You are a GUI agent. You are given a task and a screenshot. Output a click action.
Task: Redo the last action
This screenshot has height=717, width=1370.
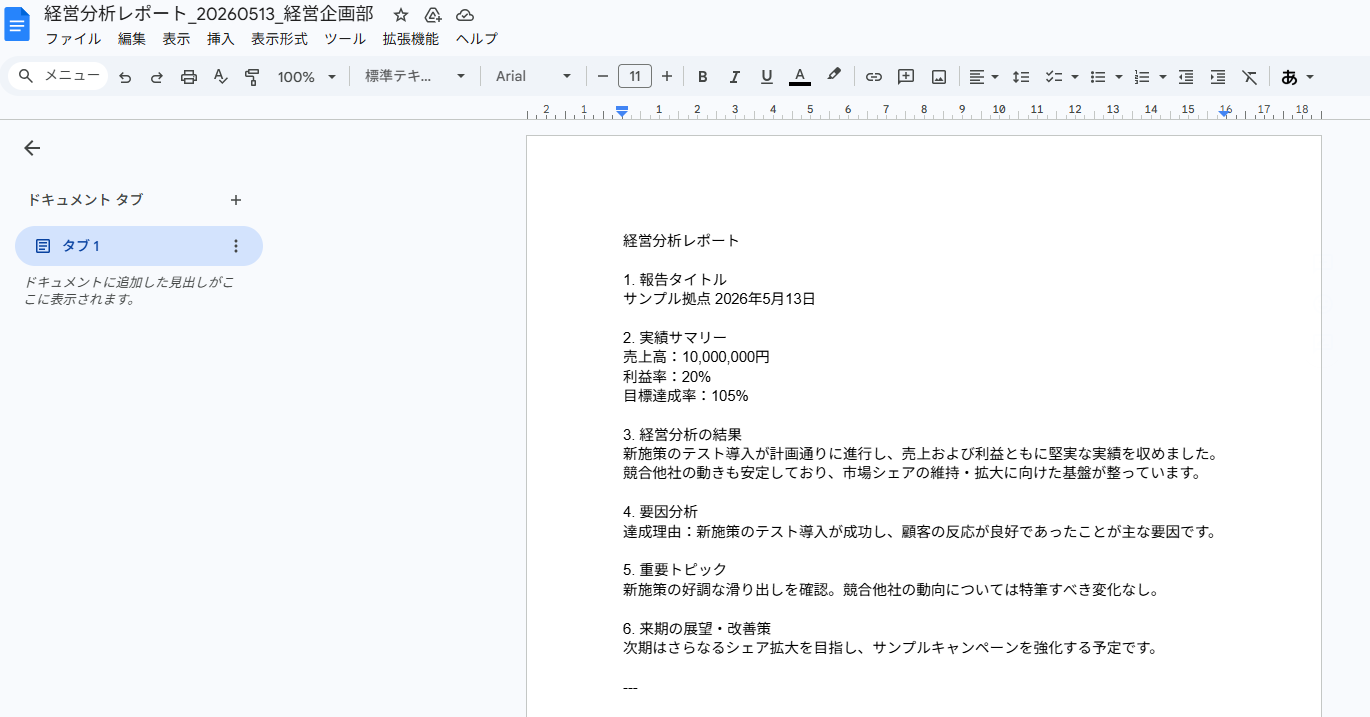[157, 77]
